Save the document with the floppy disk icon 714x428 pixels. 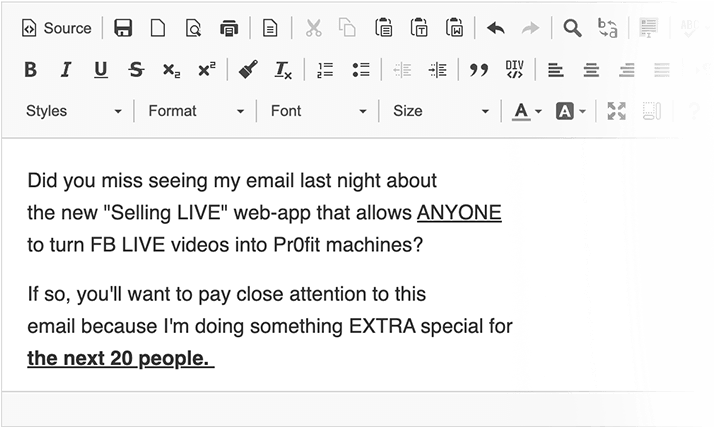point(123,28)
